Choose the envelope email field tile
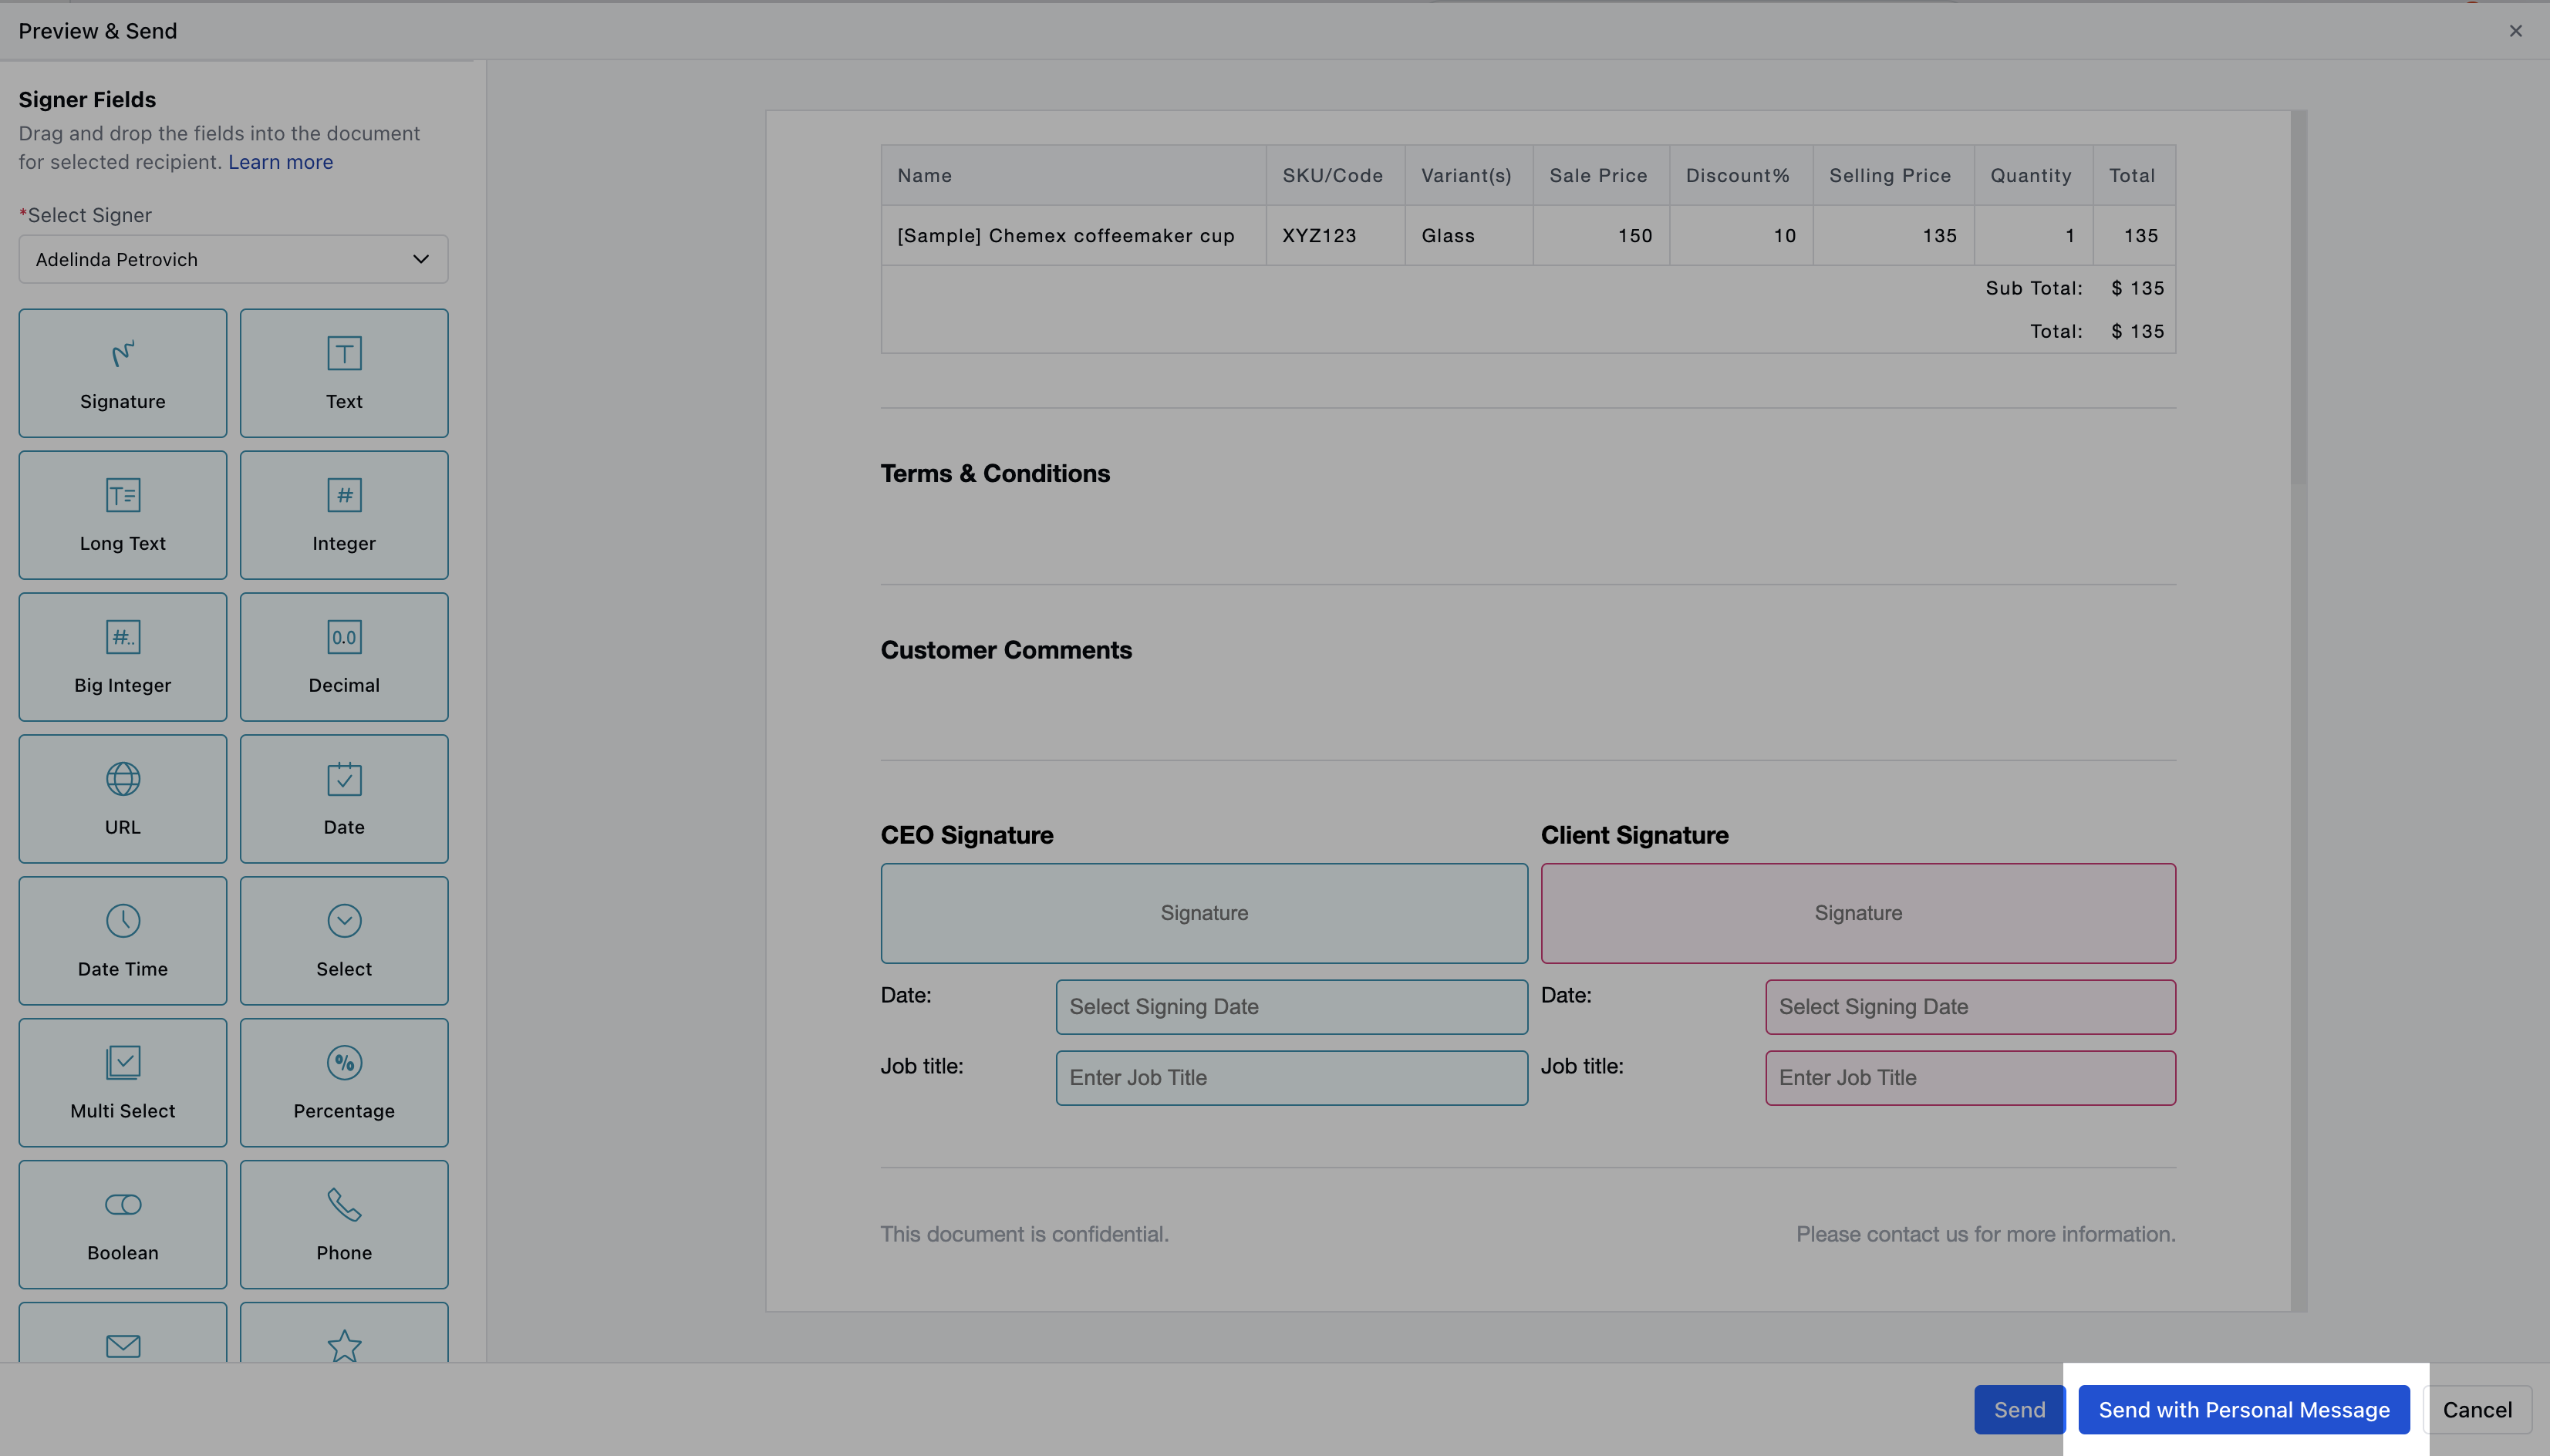Viewport: 2550px width, 1456px height. point(122,1333)
